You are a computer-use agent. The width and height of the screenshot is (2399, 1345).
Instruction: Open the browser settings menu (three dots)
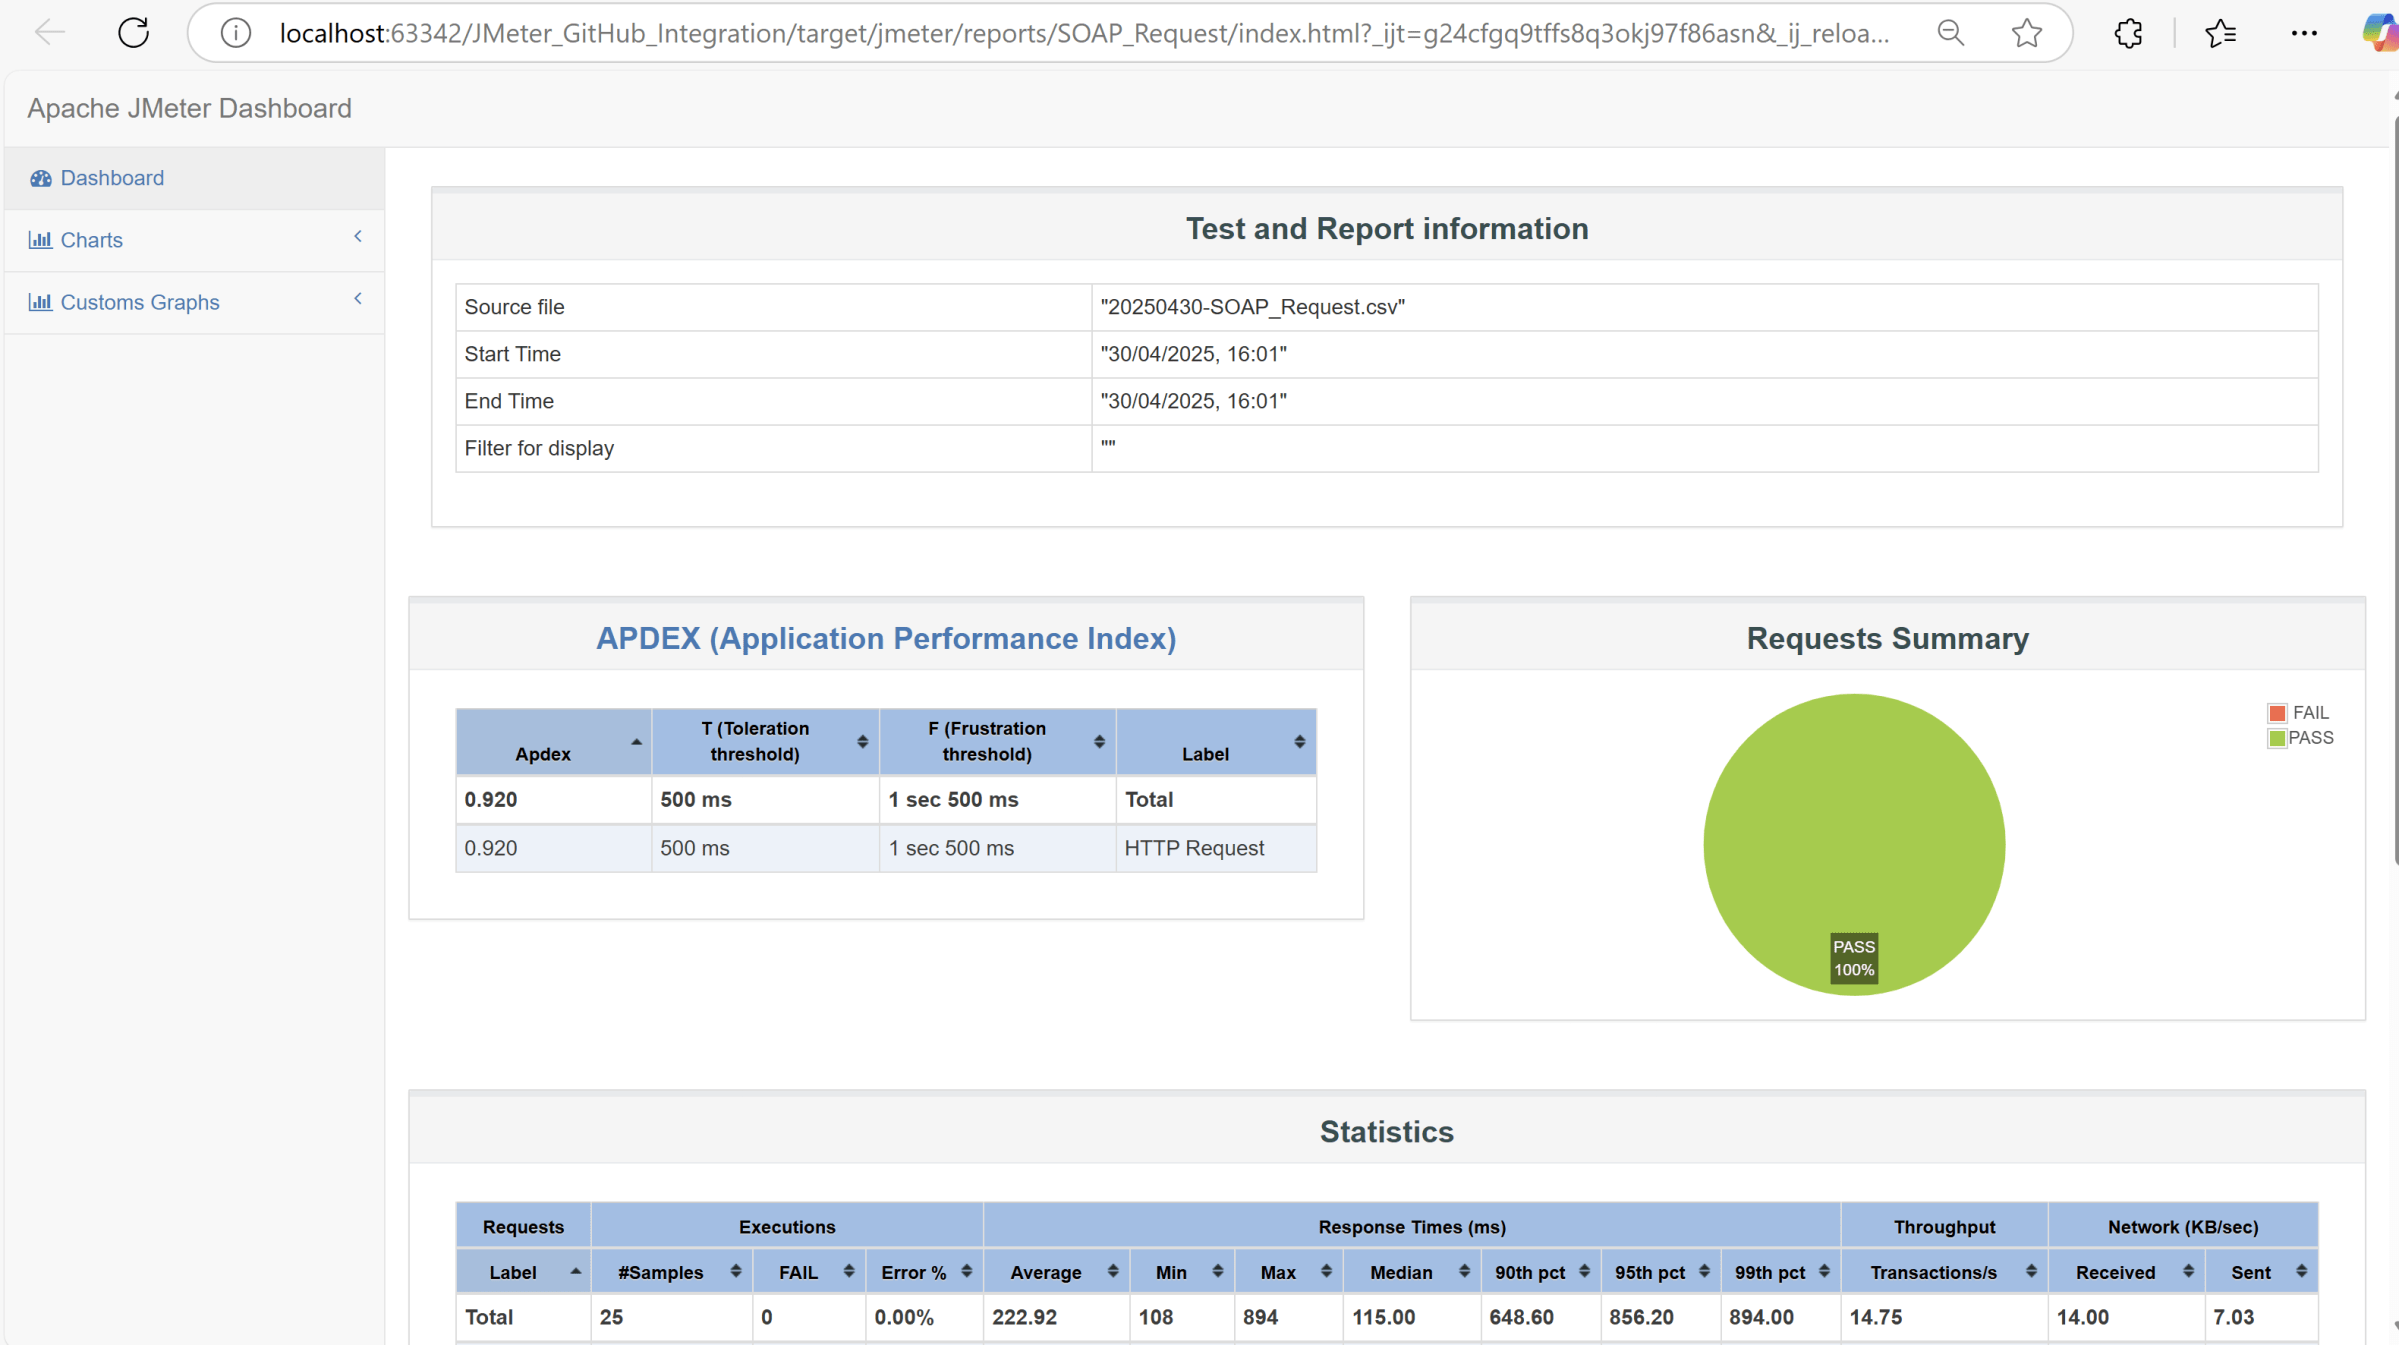2304,32
